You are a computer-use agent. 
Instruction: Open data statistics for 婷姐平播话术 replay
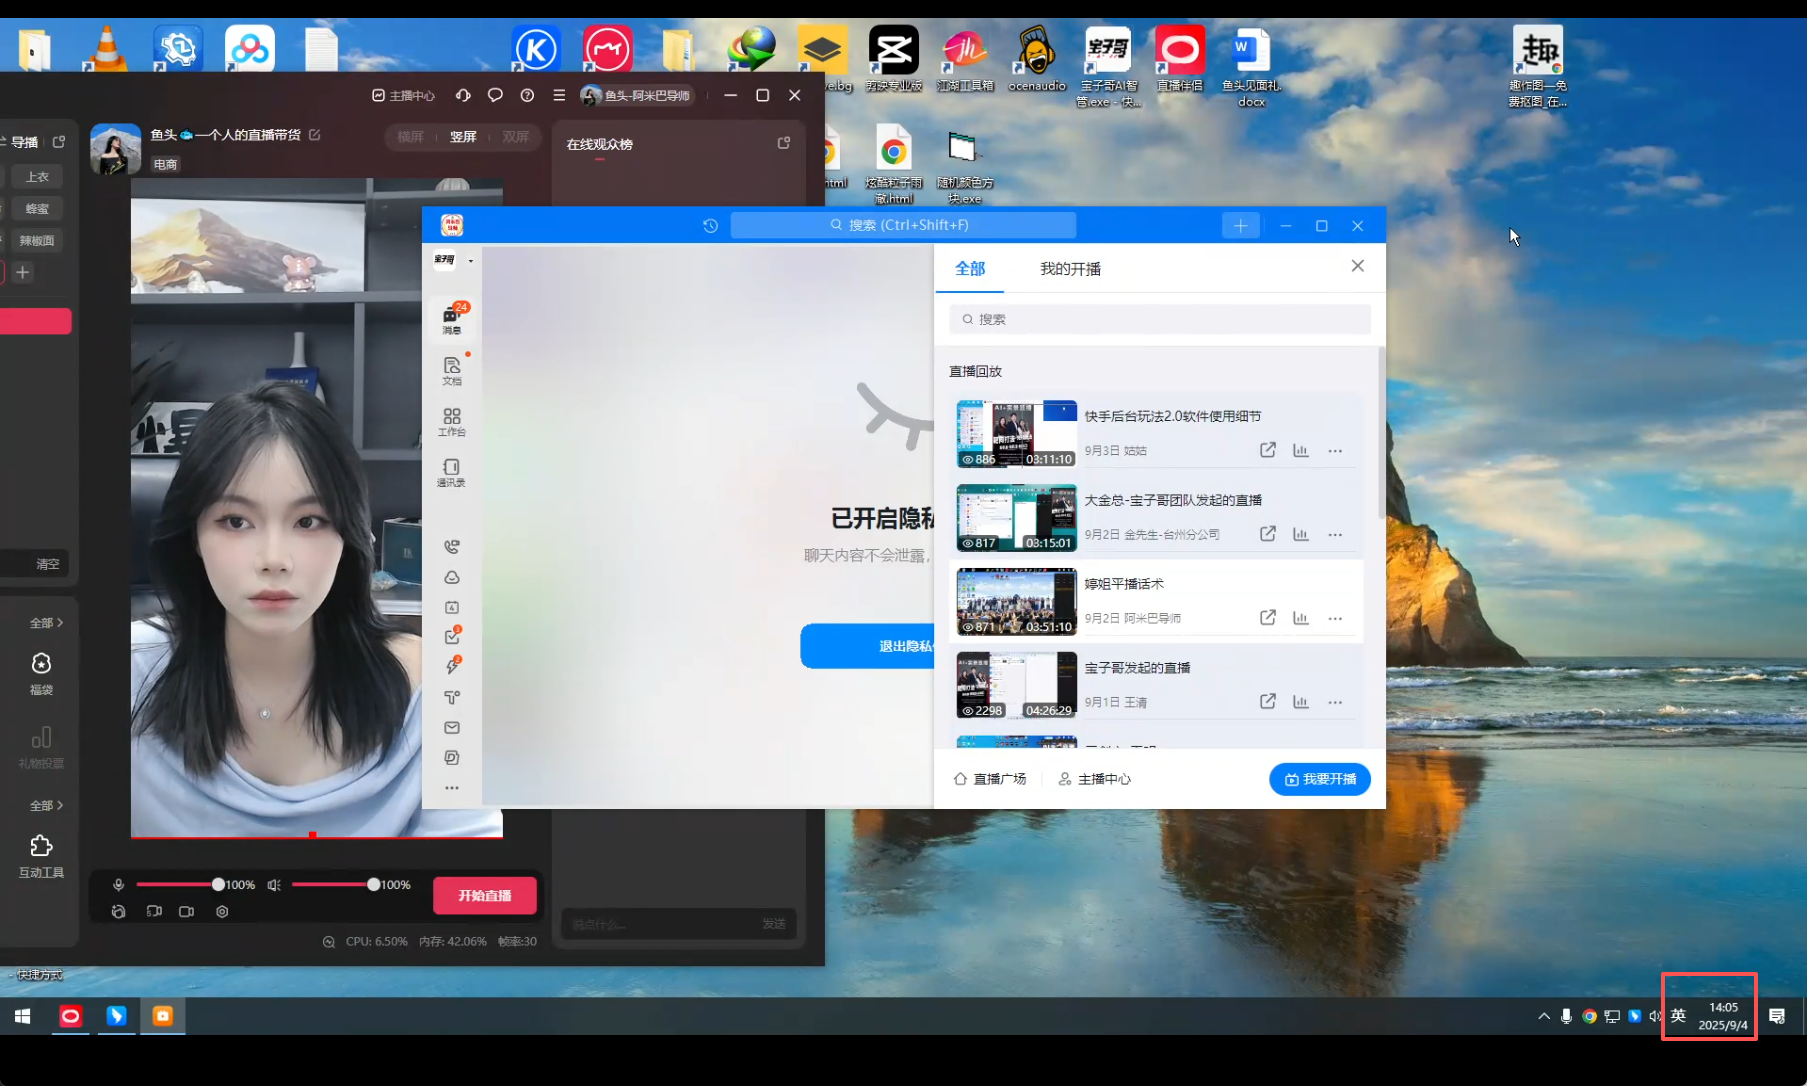(1300, 618)
